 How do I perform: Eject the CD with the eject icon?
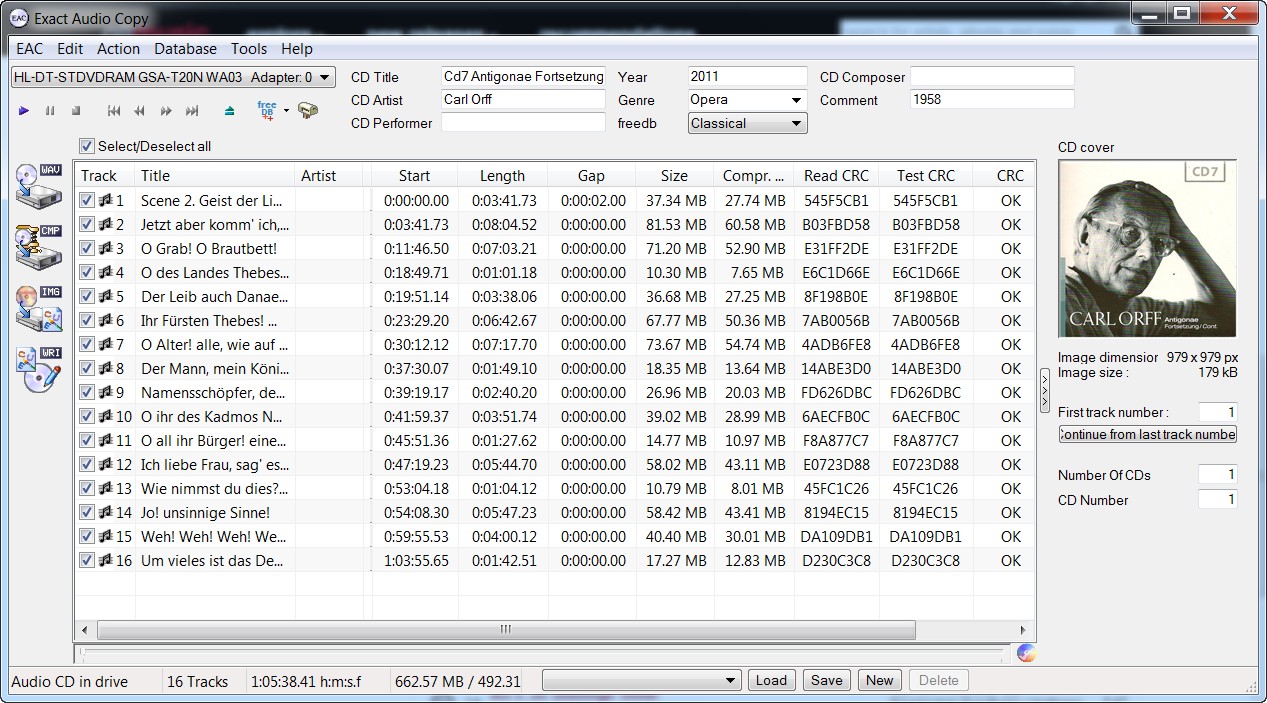[230, 111]
